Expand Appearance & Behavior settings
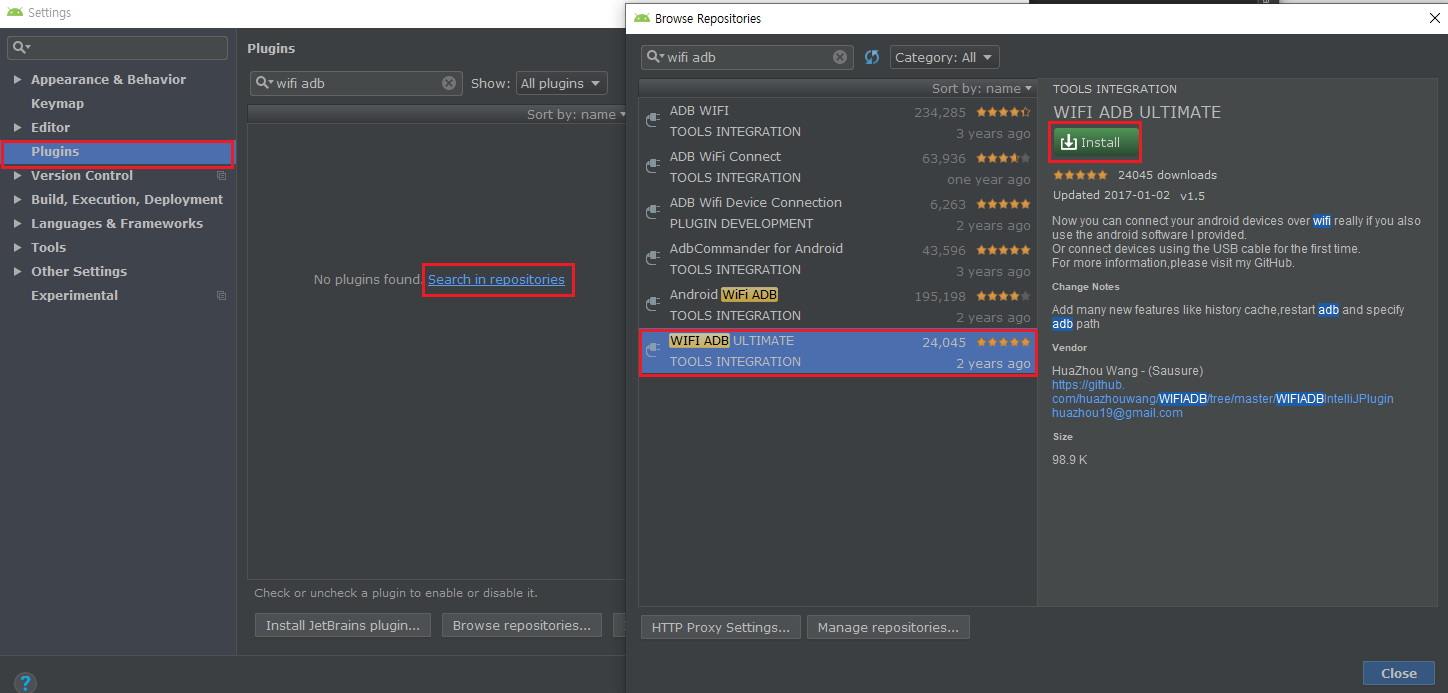Viewport: 1448px width, 693px height. 18,80
